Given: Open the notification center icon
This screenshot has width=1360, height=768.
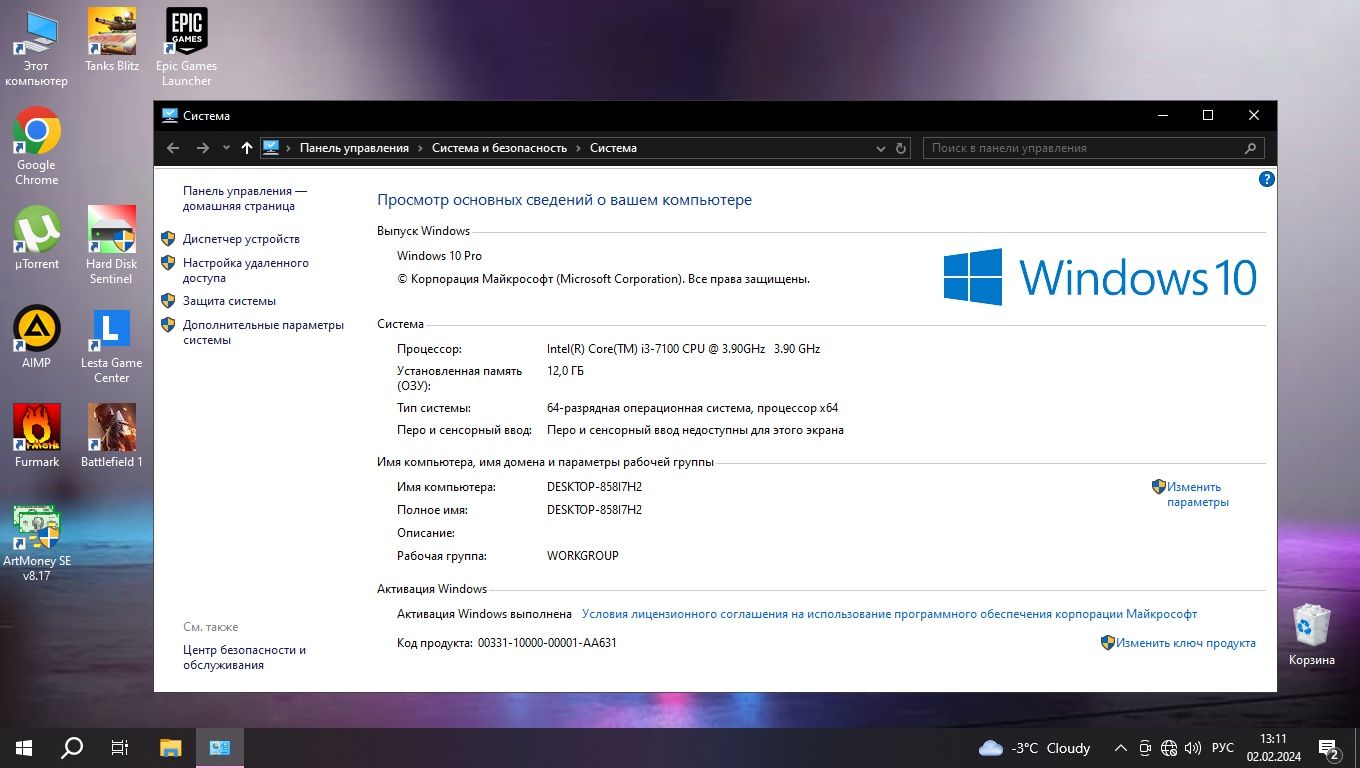Looking at the screenshot, I should [x=1329, y=747].
